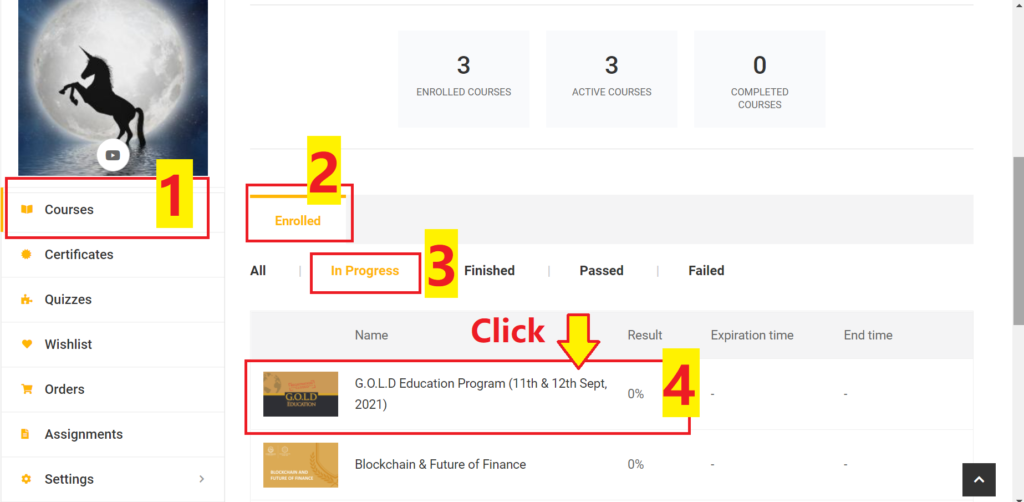The height and width of the screenshot is (502, 1024).
Task: Click the Courses book icon in sidebar
Action: pyautogui.click(x=27, y=209)
